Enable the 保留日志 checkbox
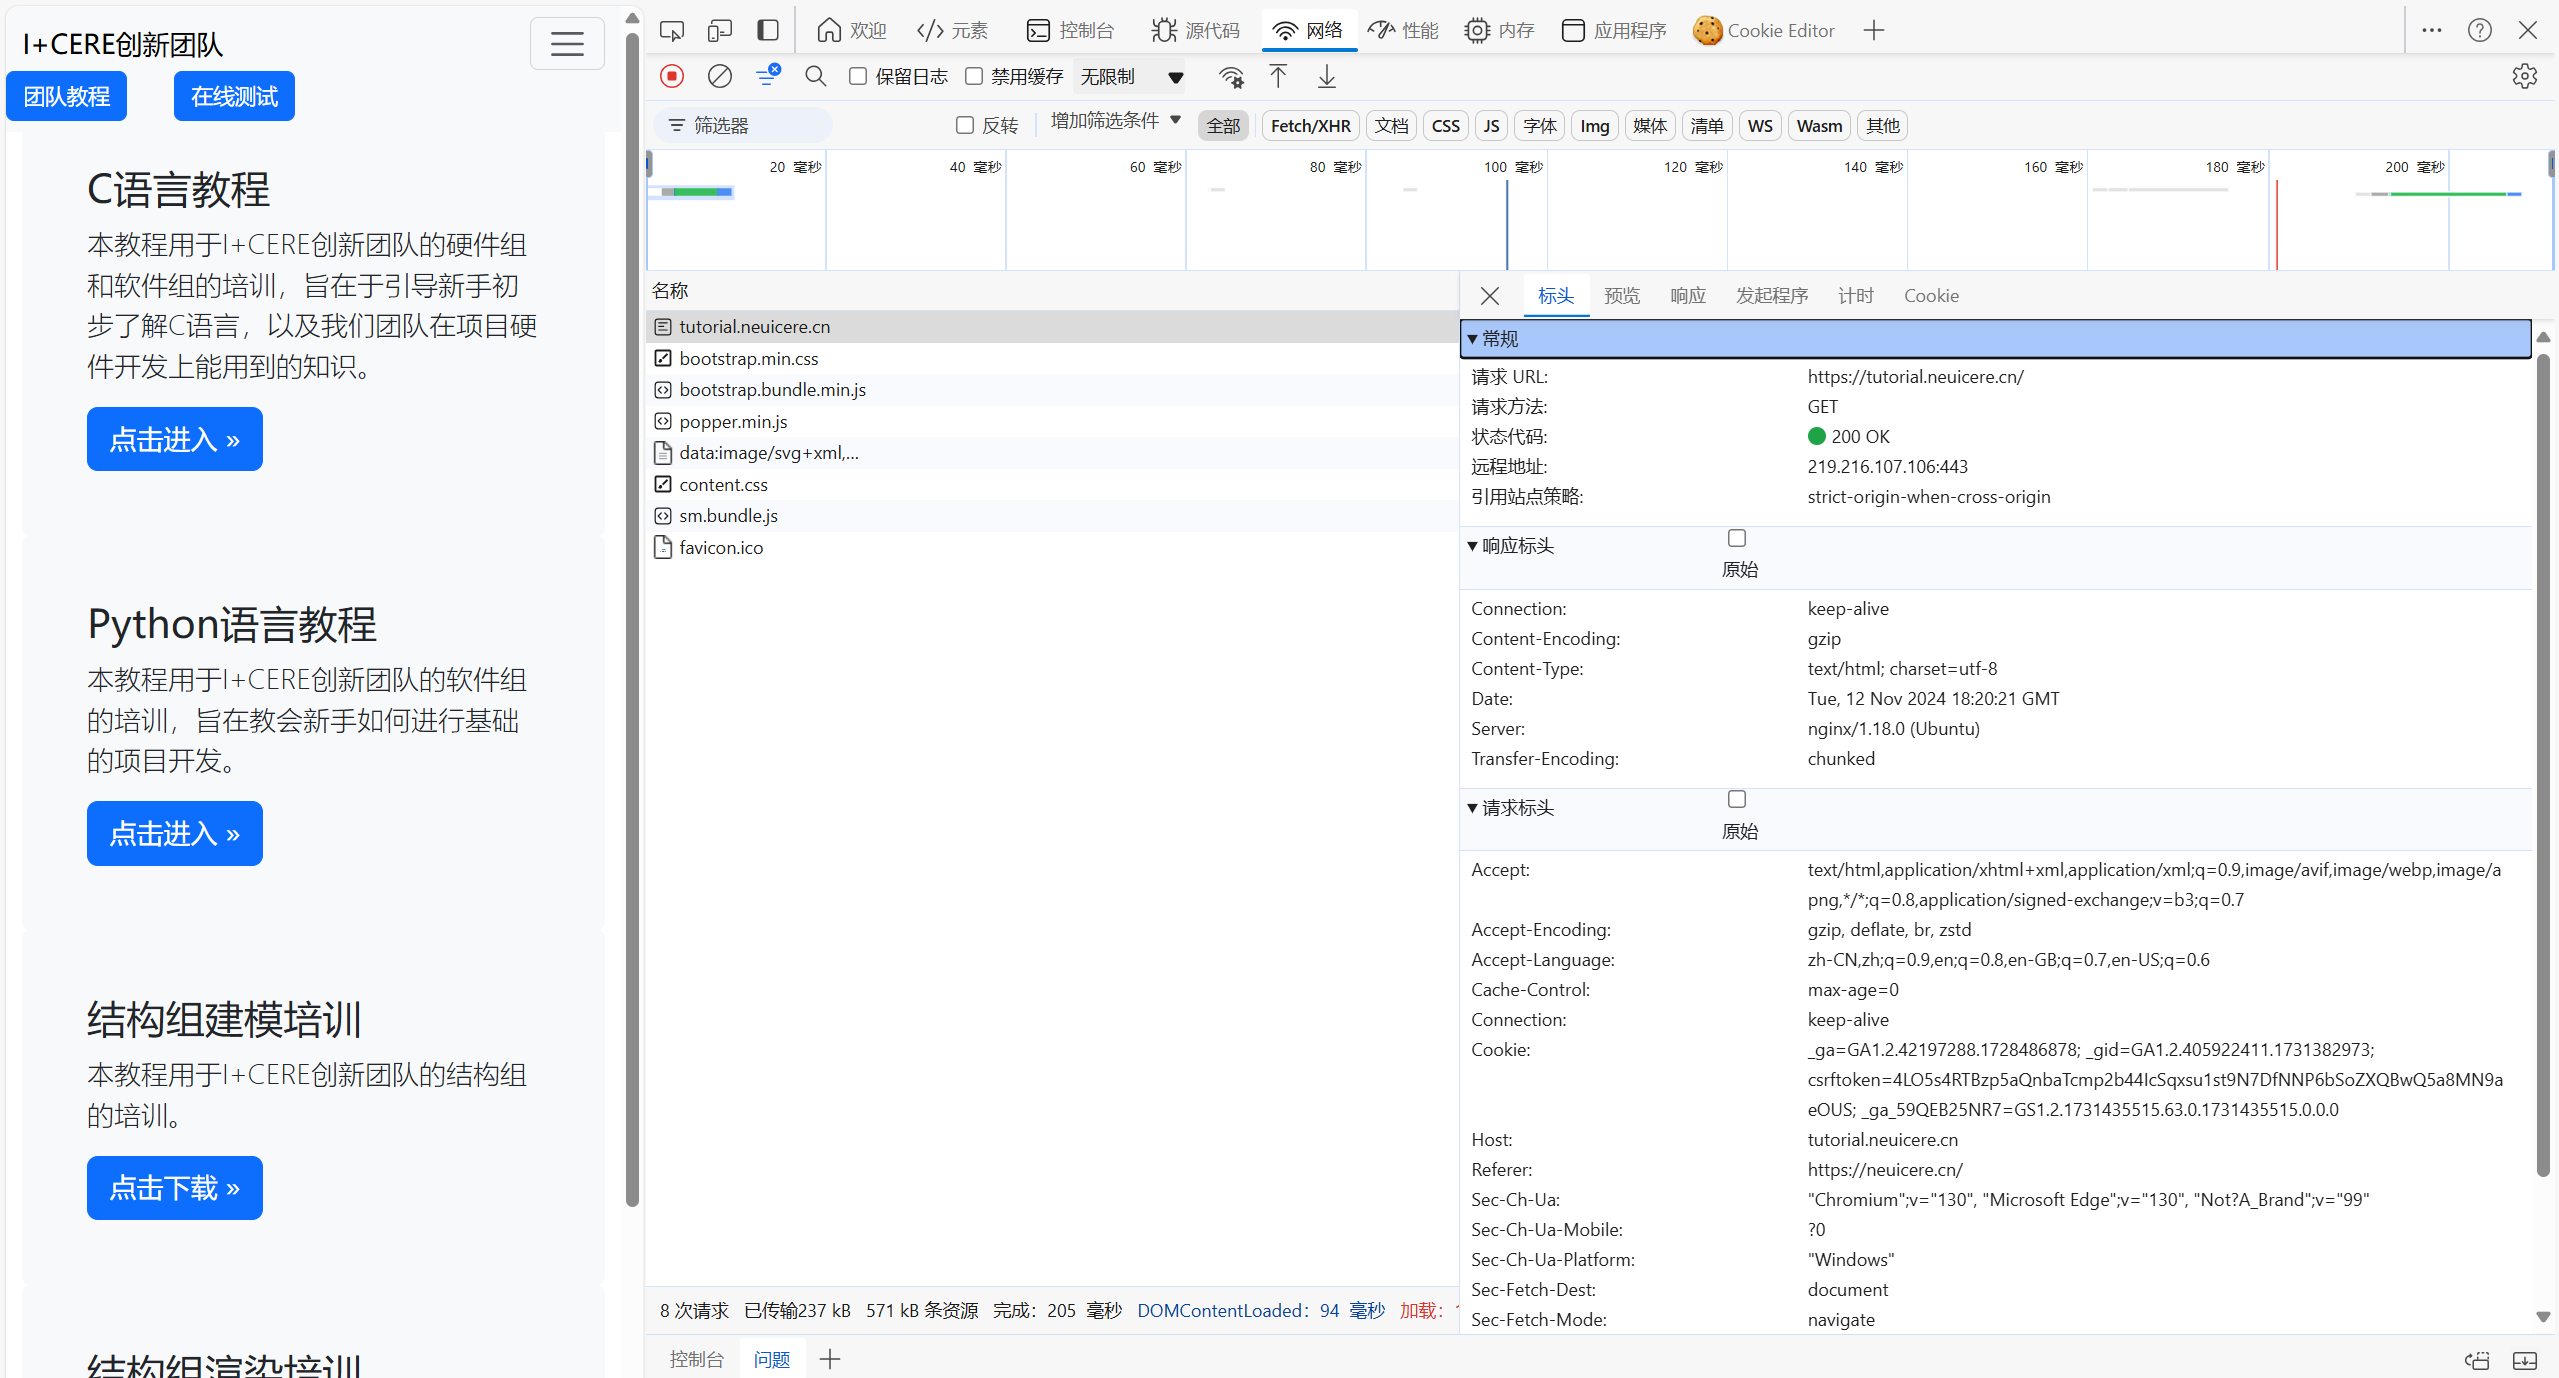This screenshot has height=1378, width=2559. (x=858, y=76)
